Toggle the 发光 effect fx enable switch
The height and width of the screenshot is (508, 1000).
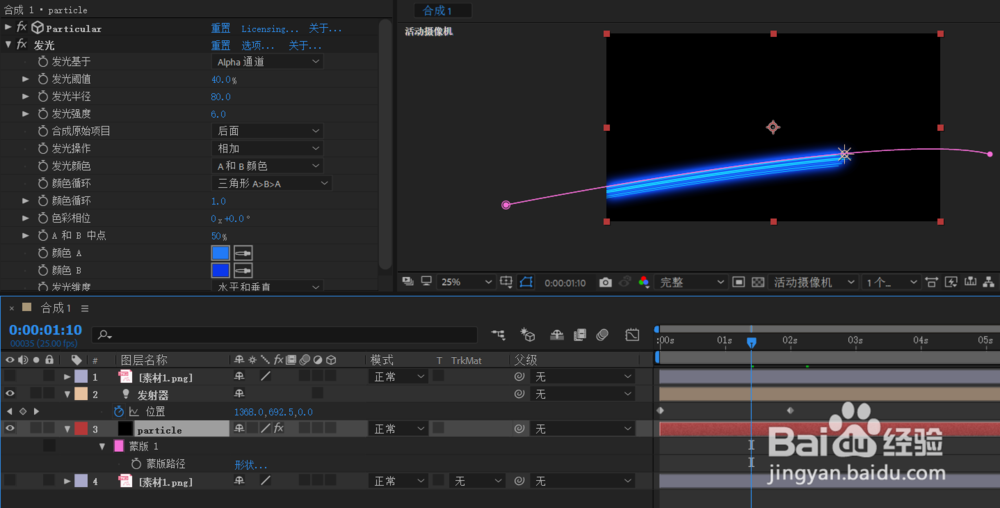(x=22, y=45)
